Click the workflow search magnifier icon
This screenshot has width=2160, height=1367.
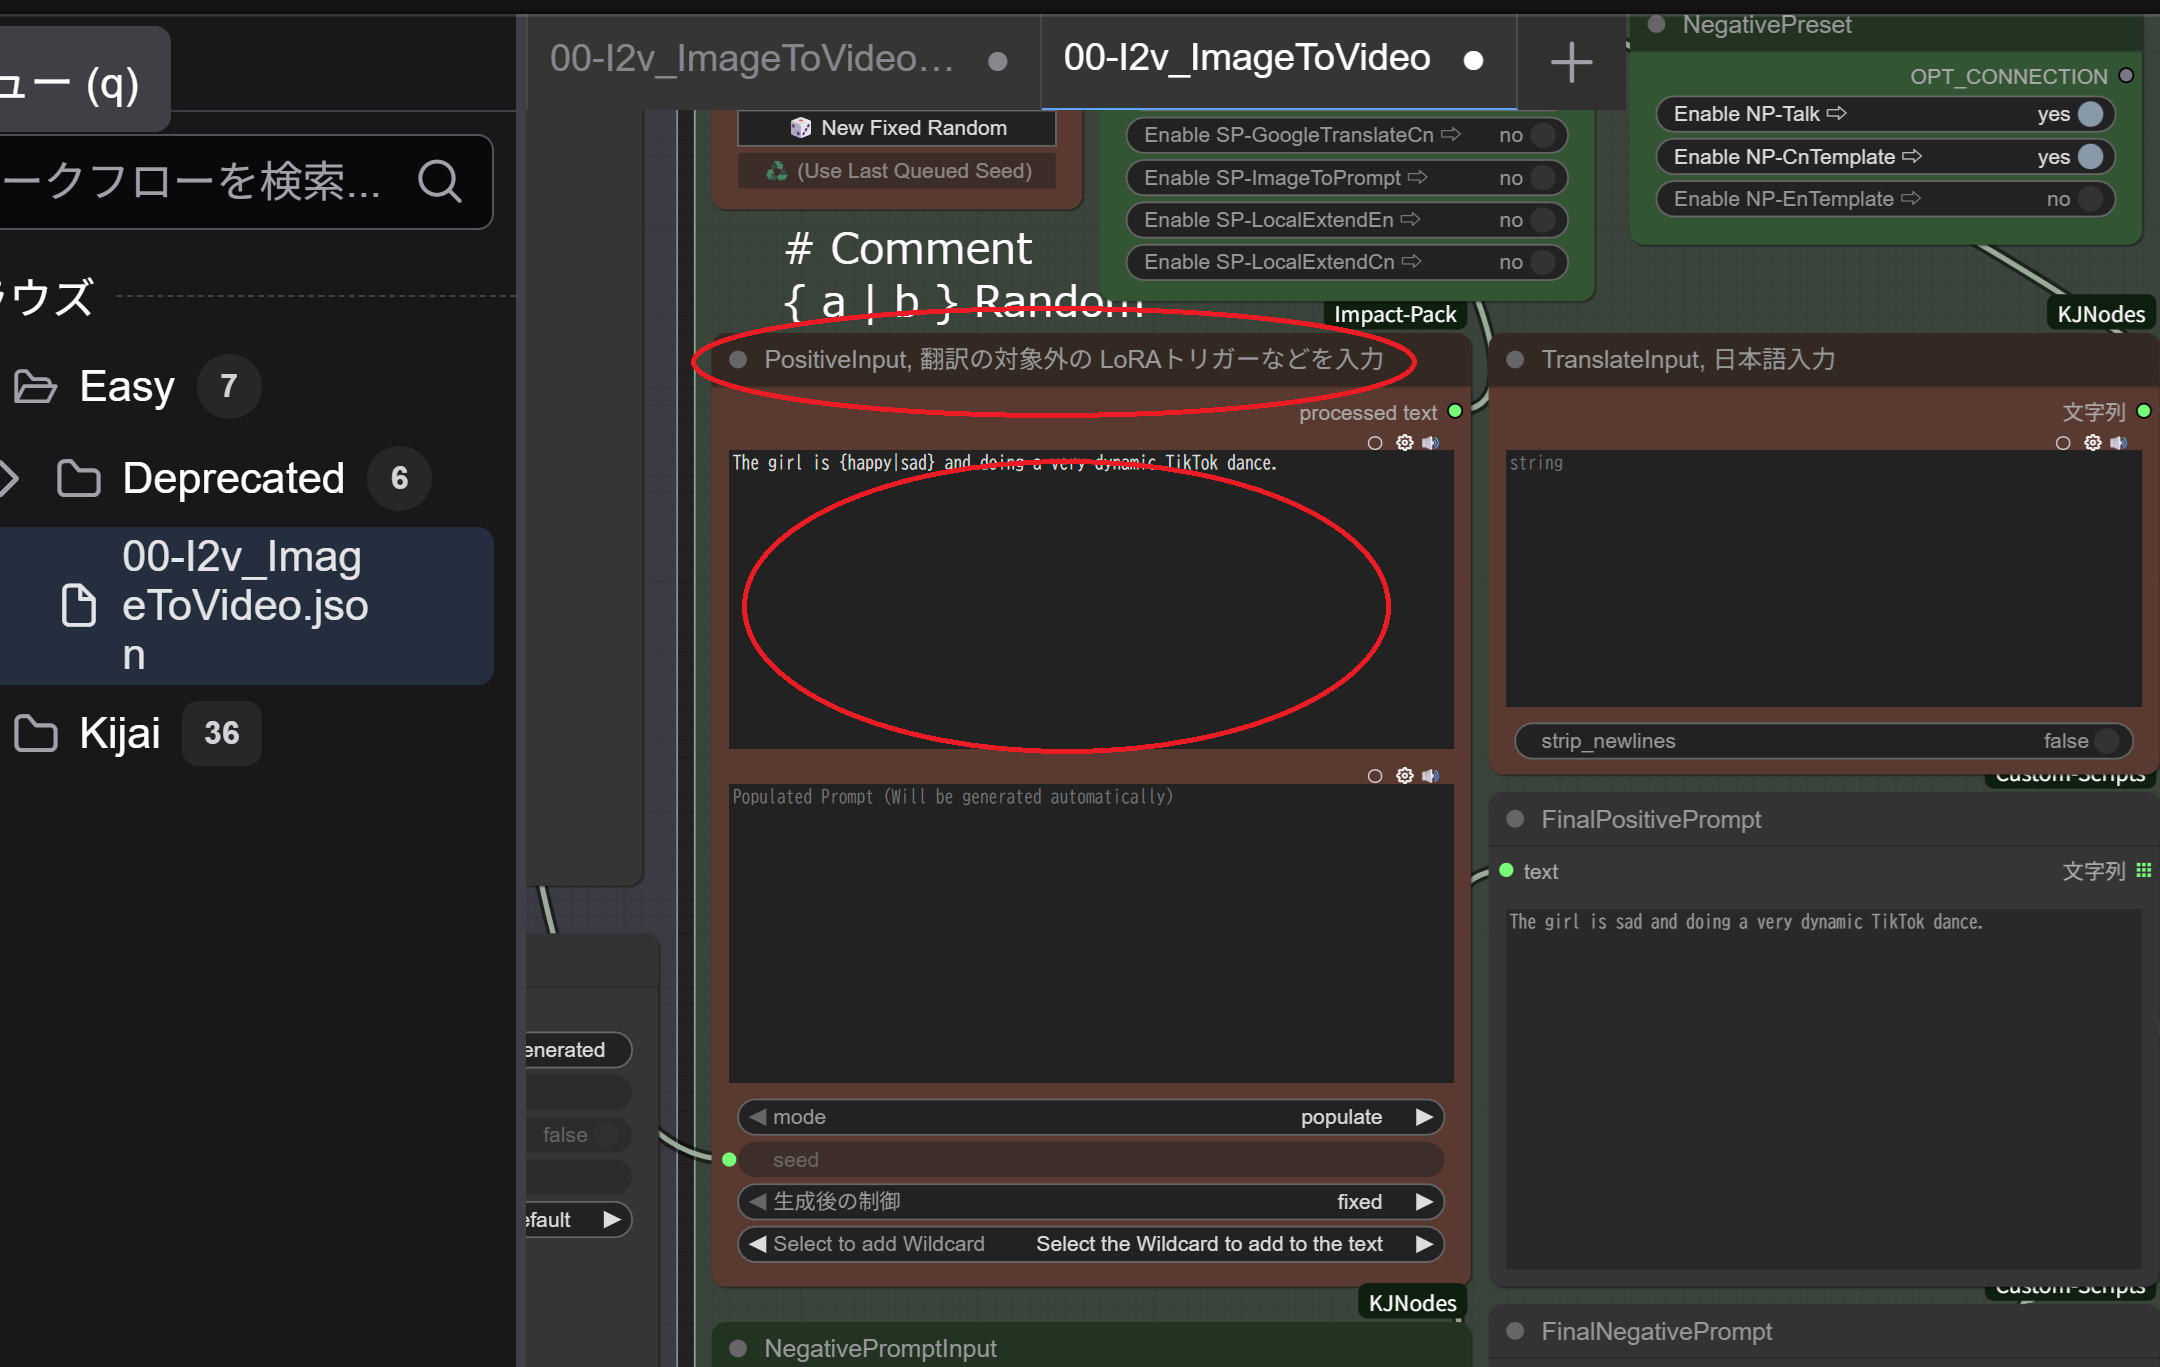439,181
